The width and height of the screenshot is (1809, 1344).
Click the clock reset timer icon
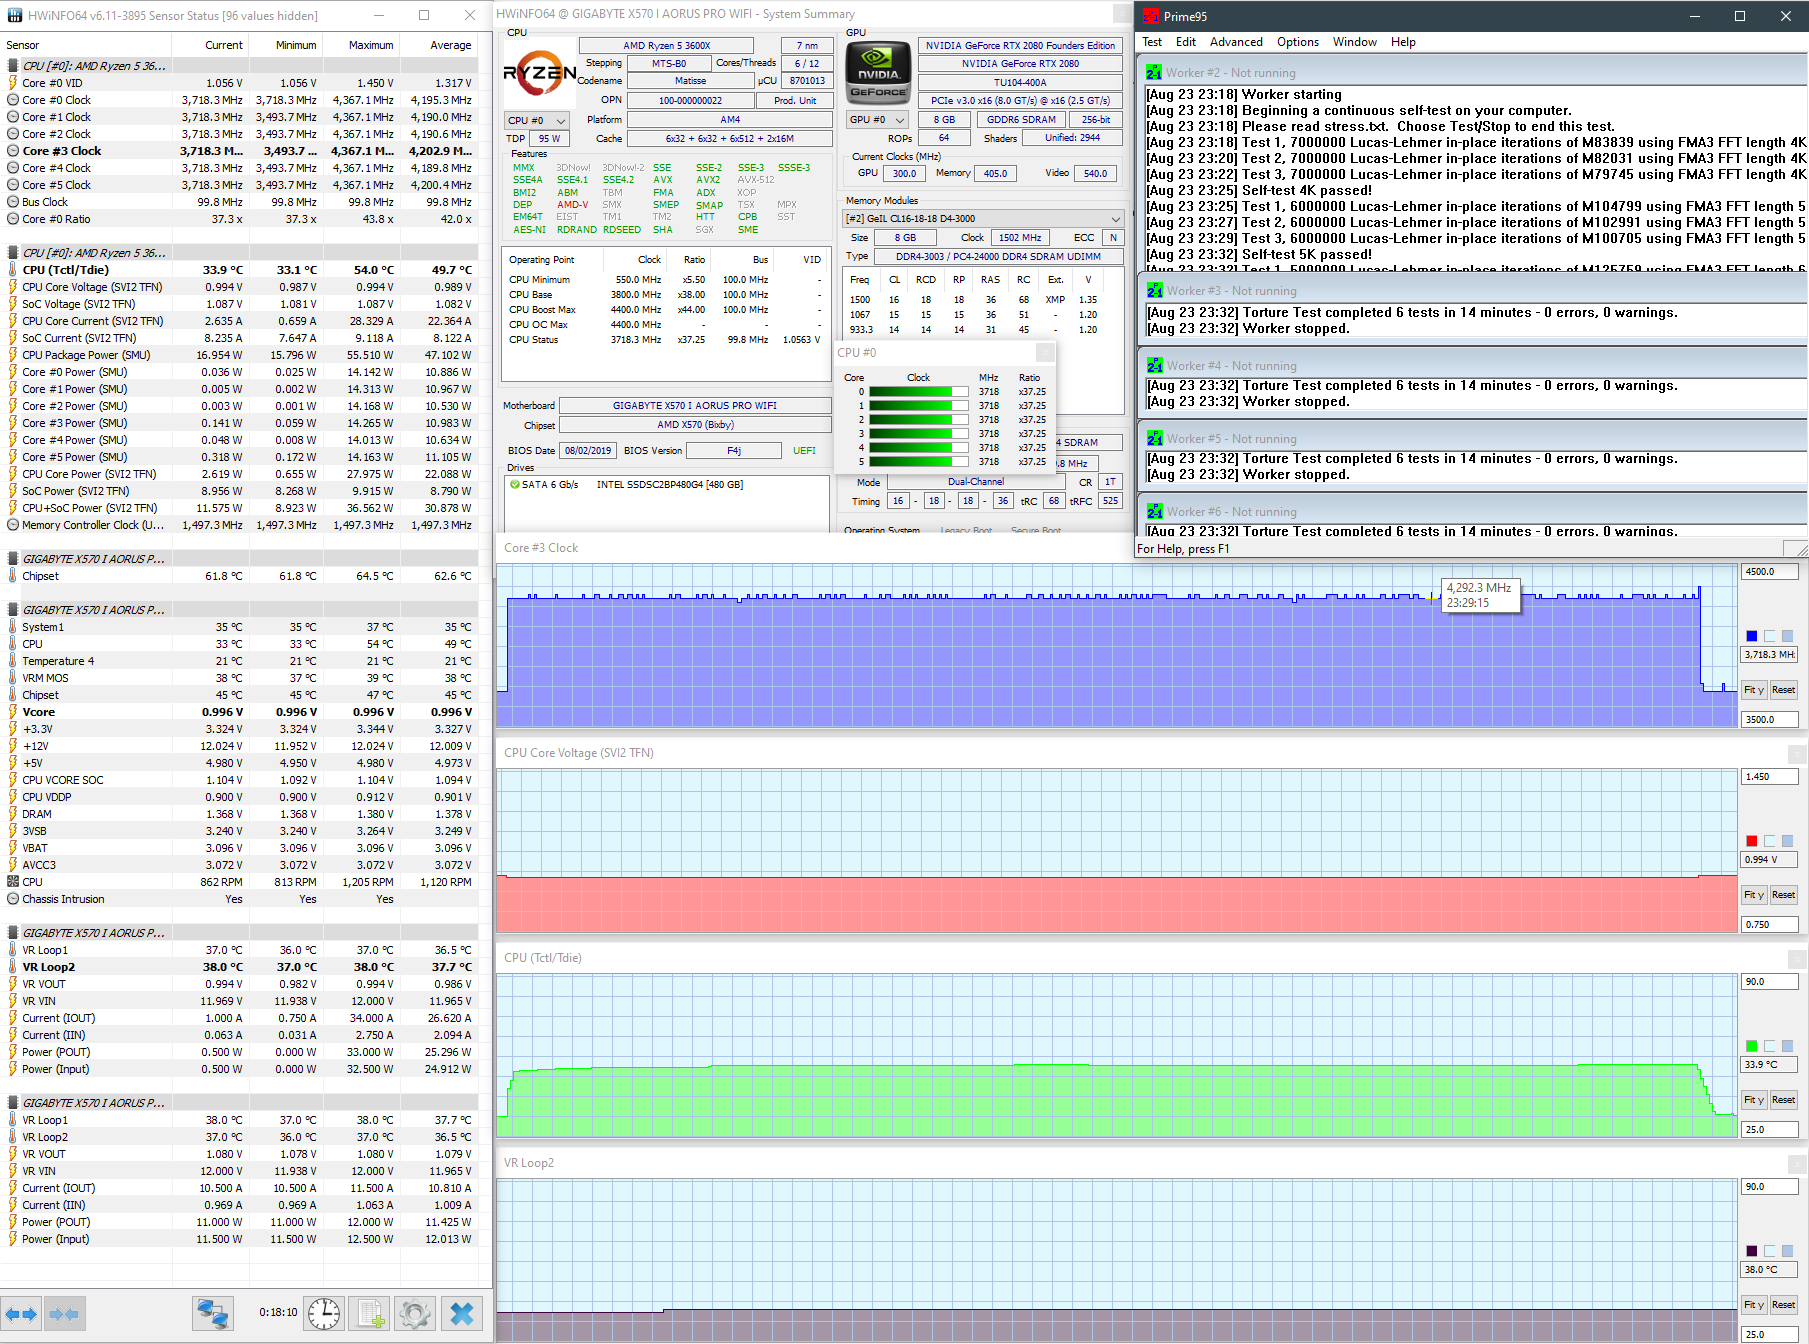[324, 1313]
